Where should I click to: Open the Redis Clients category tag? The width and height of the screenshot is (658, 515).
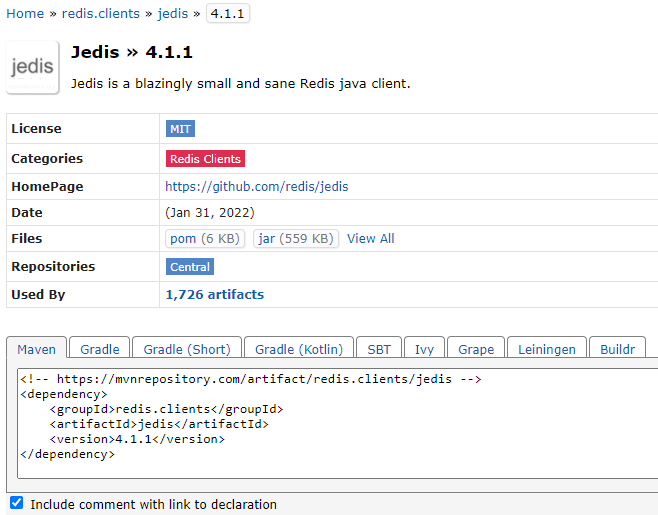pos(205,159)
